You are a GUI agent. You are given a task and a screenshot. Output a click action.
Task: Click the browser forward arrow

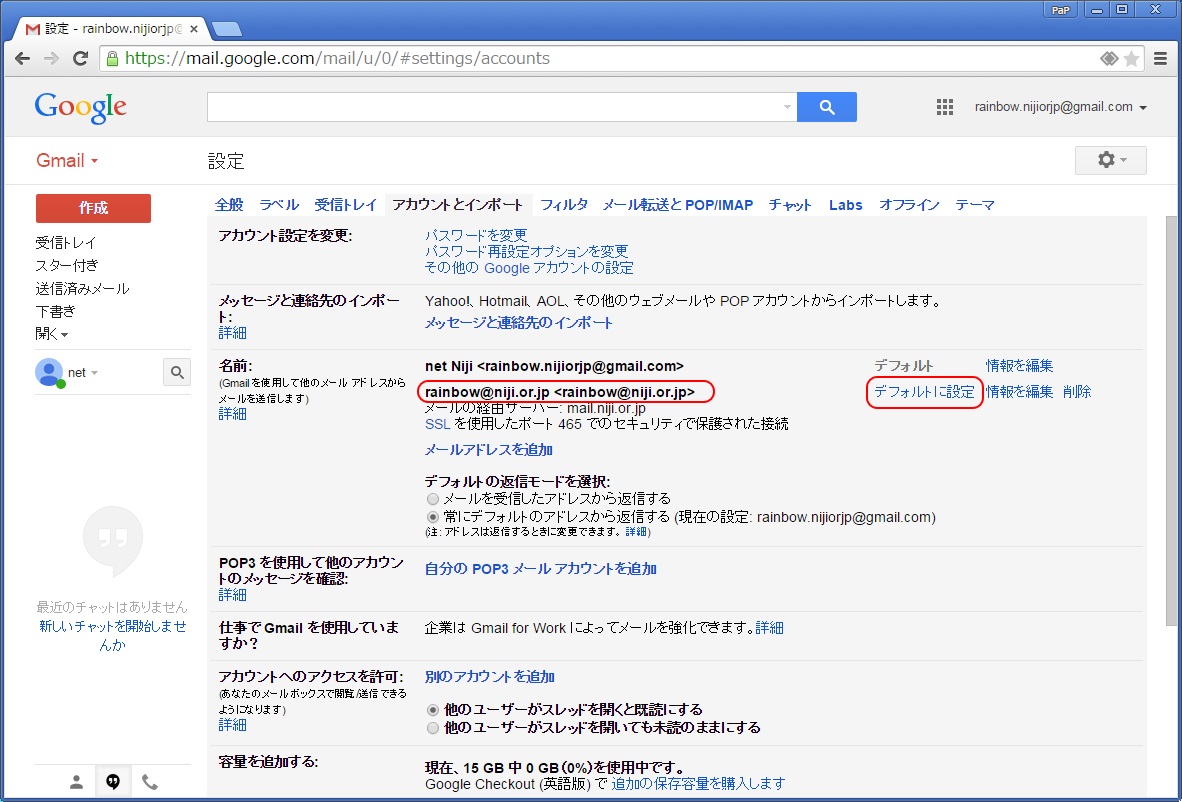point(51,59)
